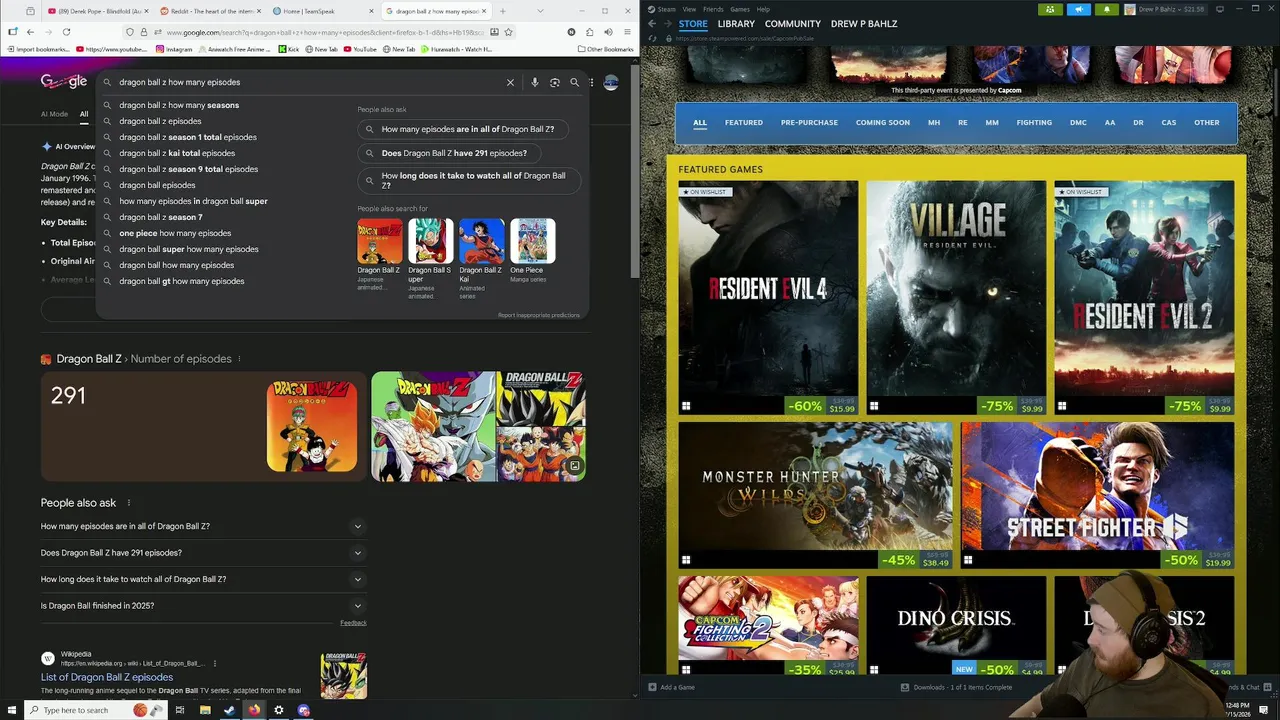This screenshot has width=1280, height=720.
Task: Open the Steam Games menu
Action: [740, 9]
